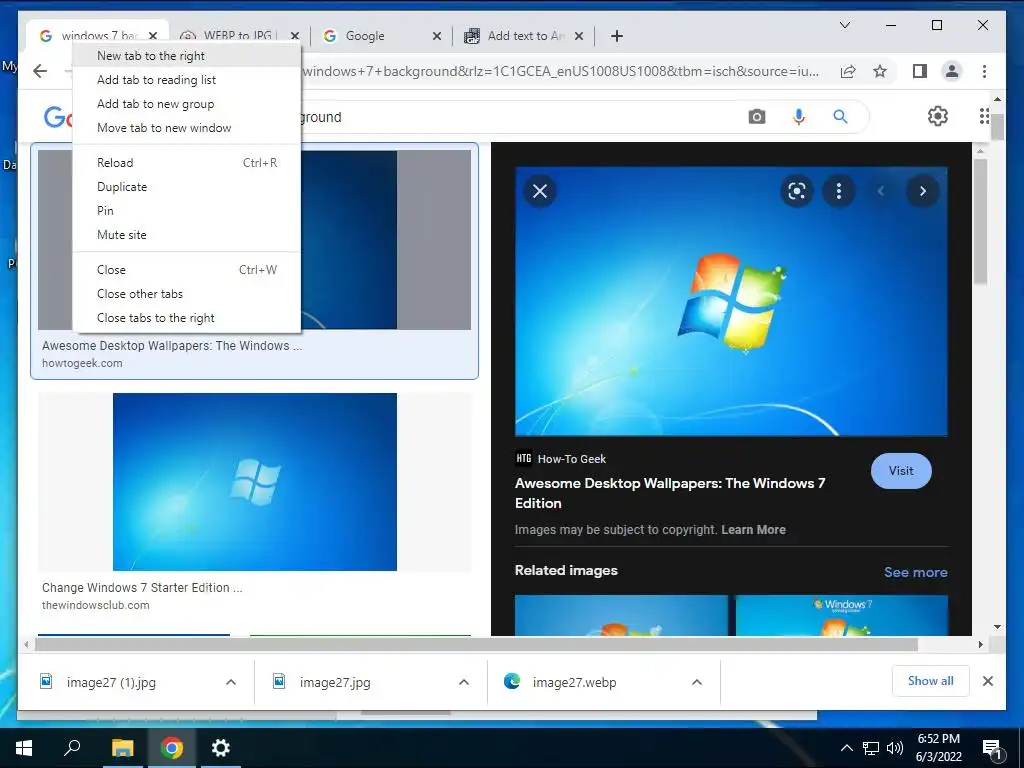Click the Chrome icon in the taskbar
Image resolution: width=1024 pixels, height=768 pixels.
[172, 748]
